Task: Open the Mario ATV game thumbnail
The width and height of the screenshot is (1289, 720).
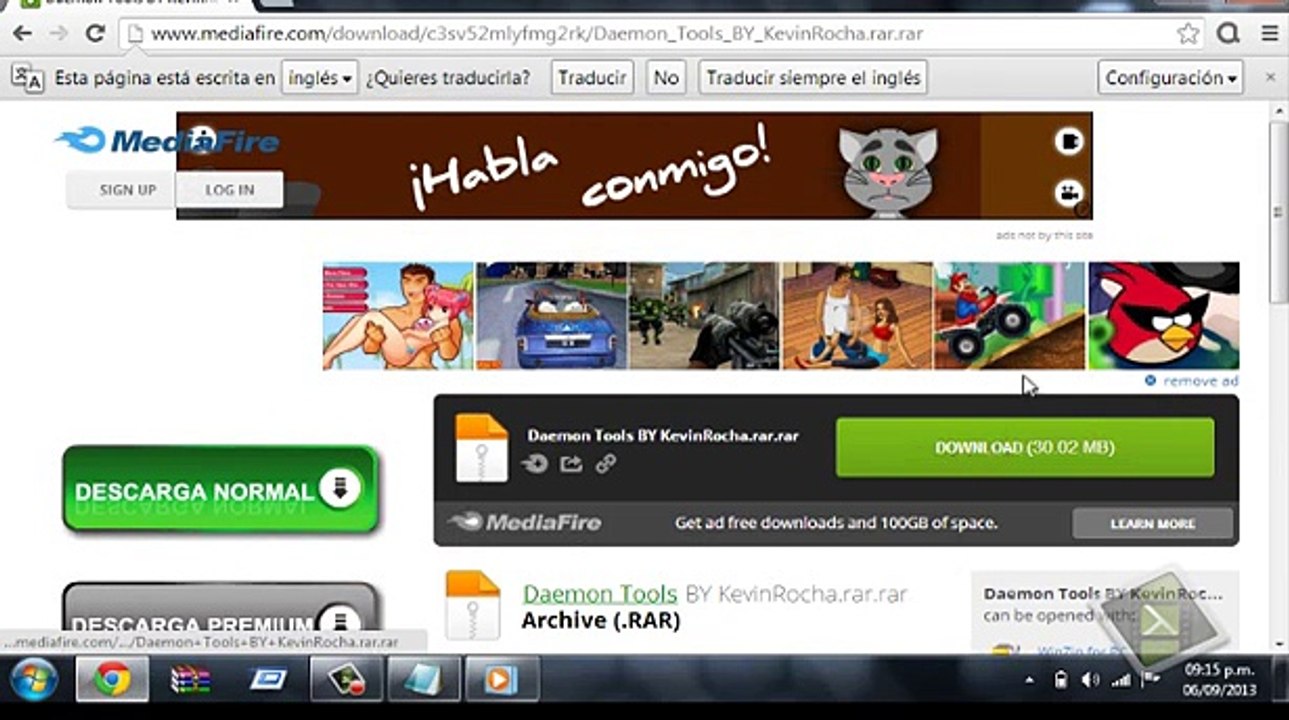Action: click(1010, 316)
